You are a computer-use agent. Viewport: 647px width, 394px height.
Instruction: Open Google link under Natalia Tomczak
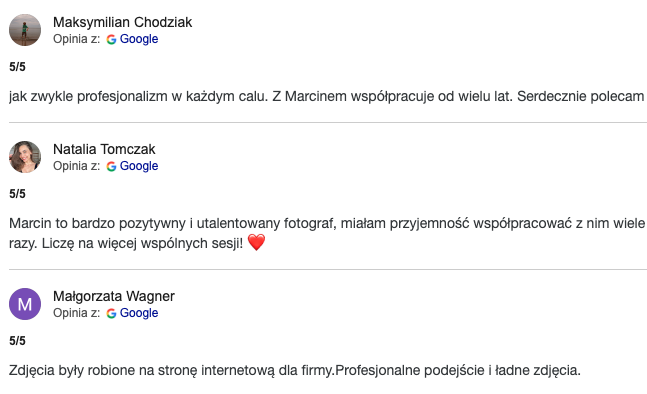click(x=139, y=166)
